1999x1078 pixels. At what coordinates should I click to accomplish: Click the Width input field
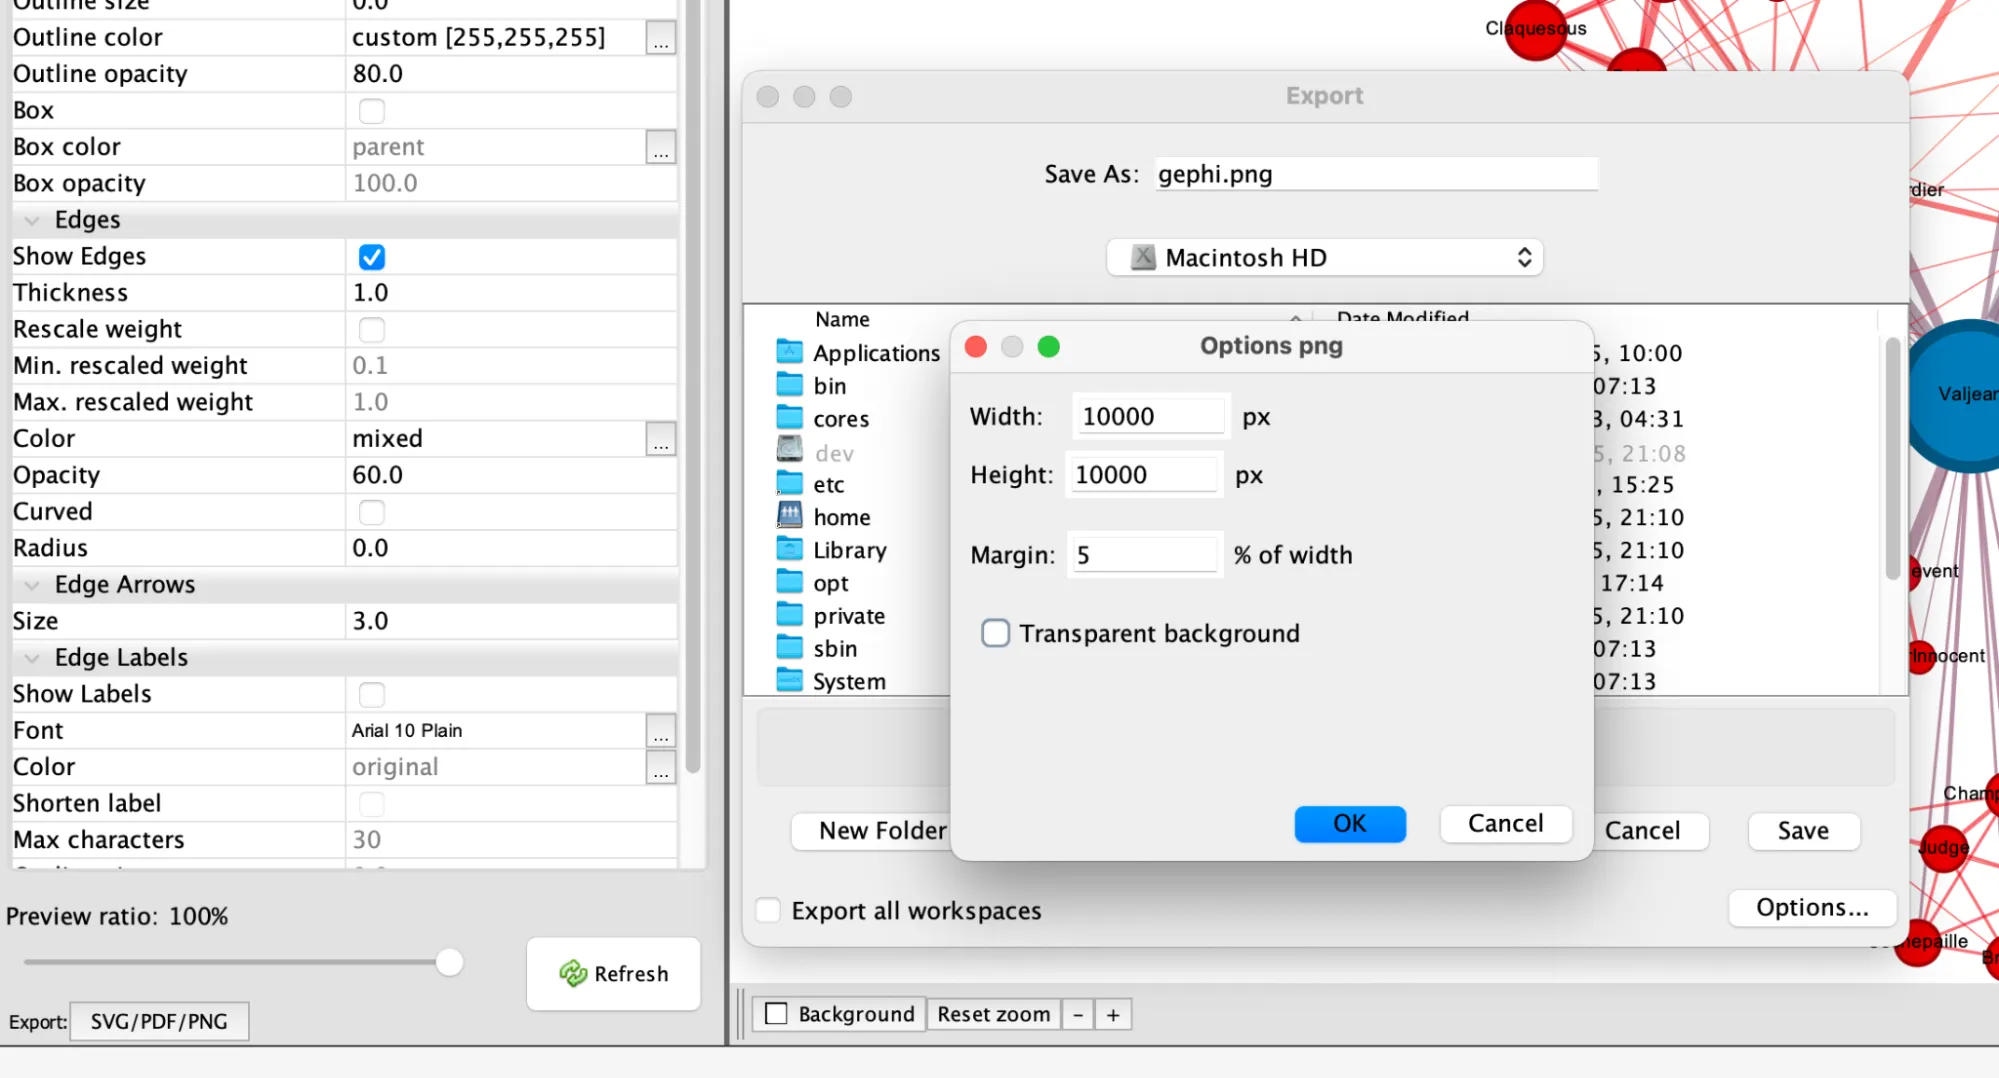[x=1148, y=416]
